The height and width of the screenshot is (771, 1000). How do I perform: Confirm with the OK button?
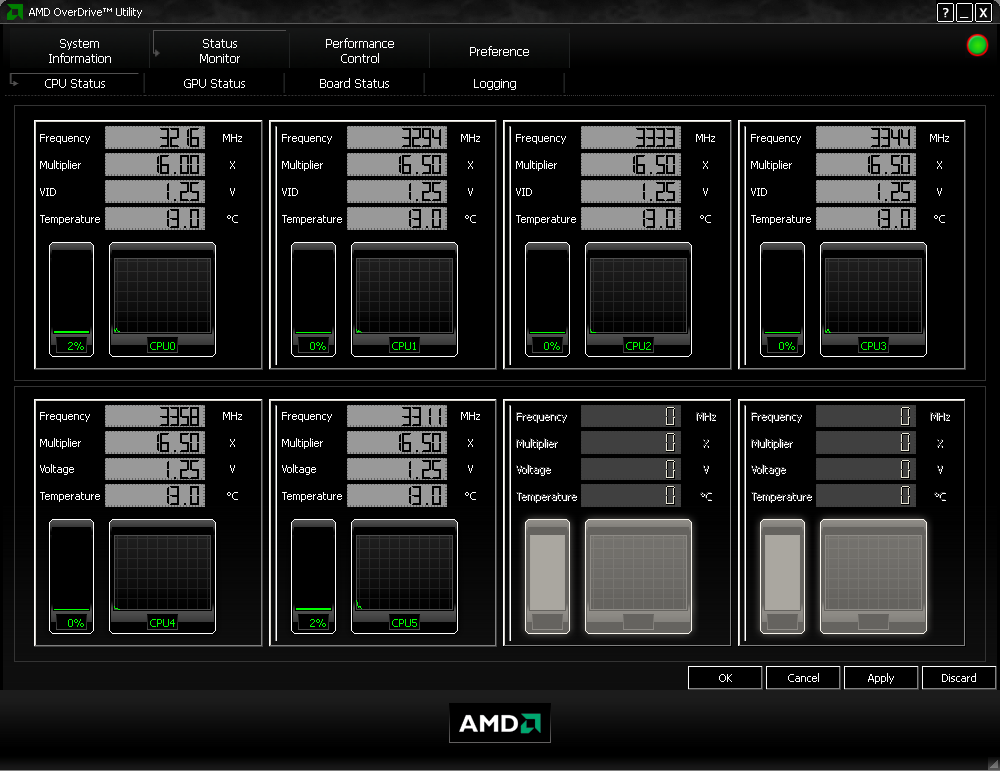[x=725, y=678]
